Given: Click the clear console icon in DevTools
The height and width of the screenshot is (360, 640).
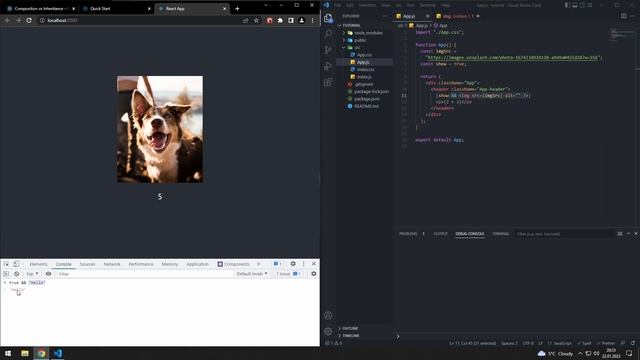Looking at the screenshot, I should [x=17, y=274].
